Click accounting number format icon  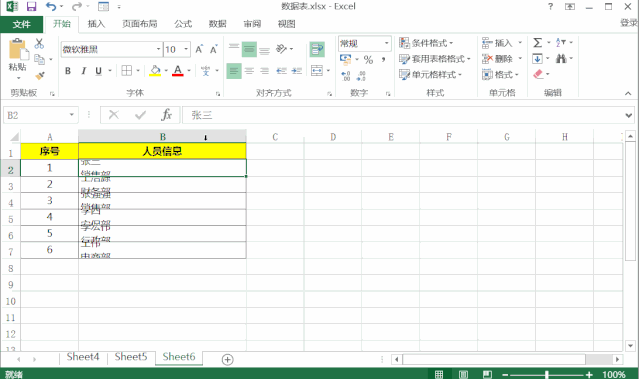pyautogui.click(x=346, y=59)
